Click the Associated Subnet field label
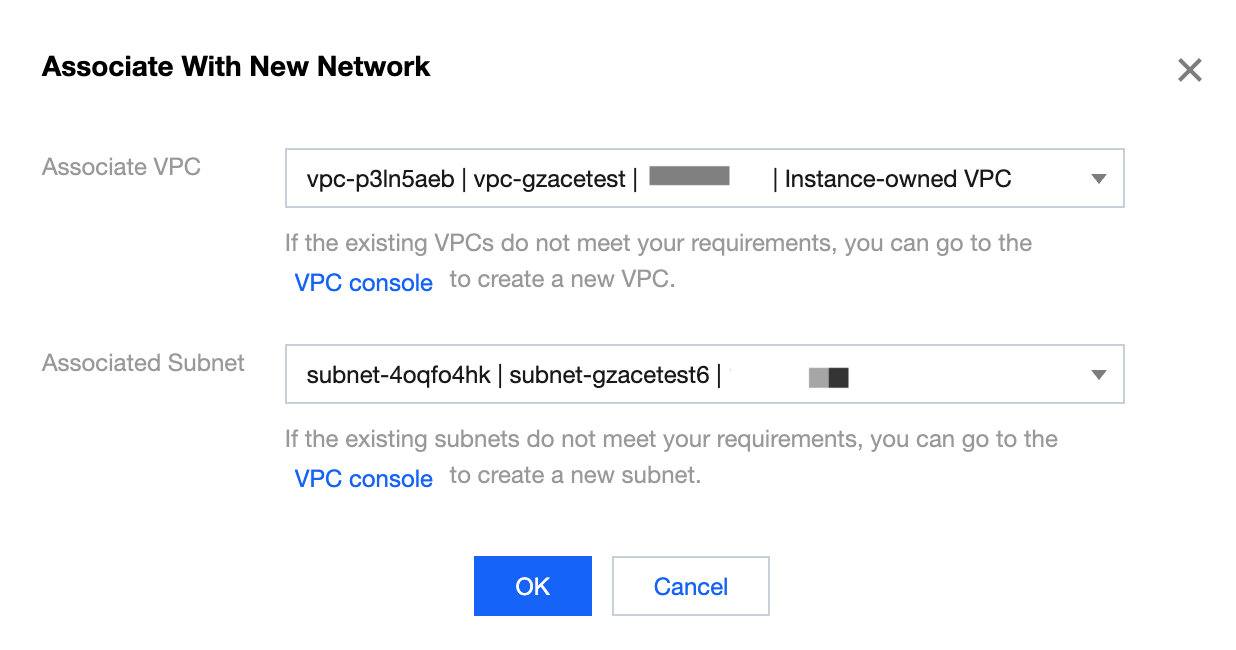Viewport: 1236px width, 650px height. pos(143,363)
